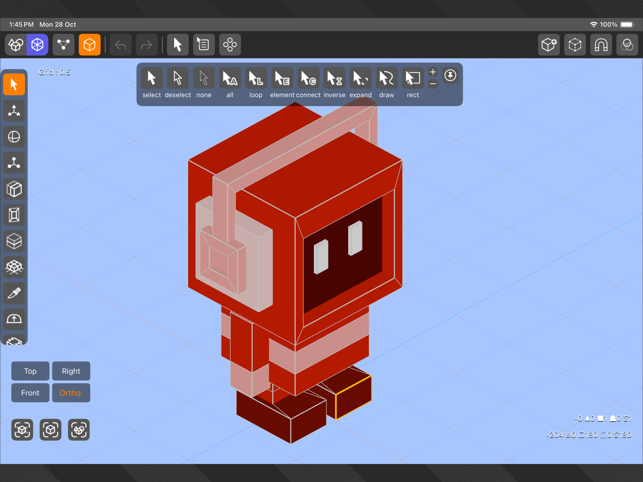Switch to Front view
This screenshot has width=643, height=482.
[30, 393]
